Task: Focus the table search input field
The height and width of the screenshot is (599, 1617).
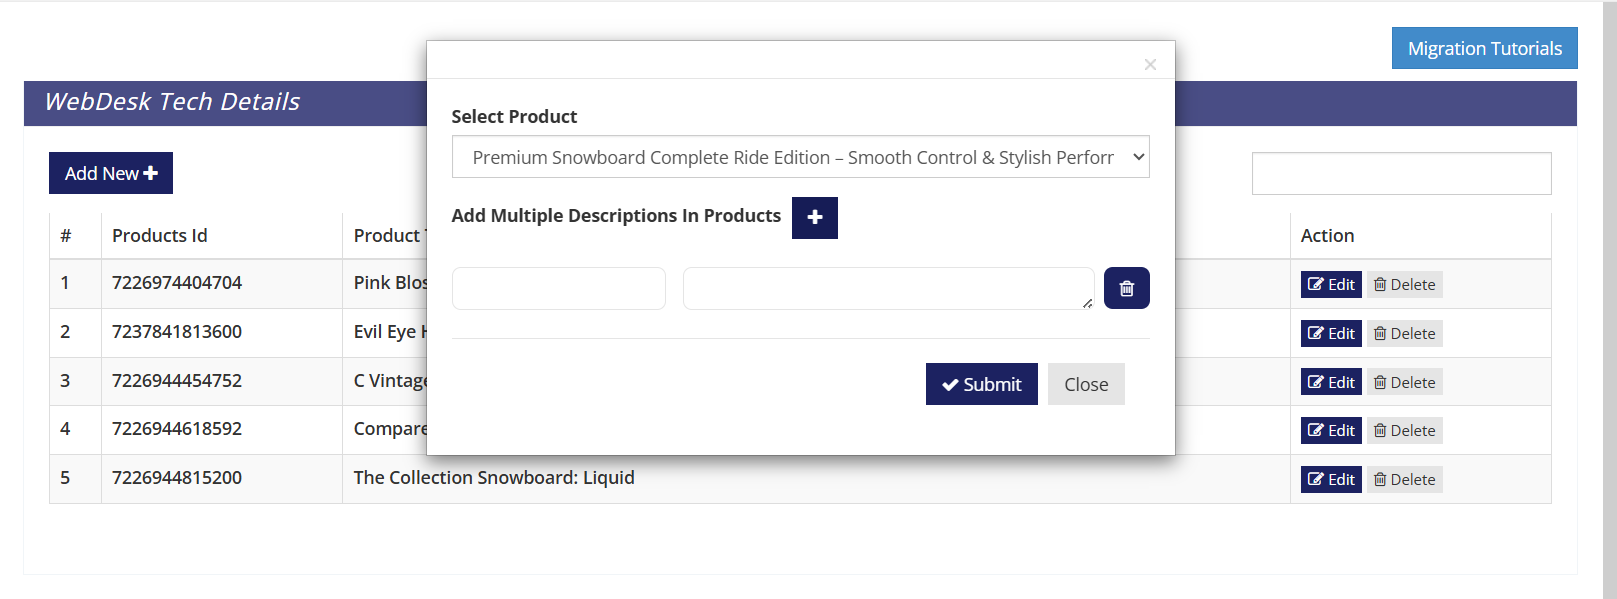Action: point(1400,174)
